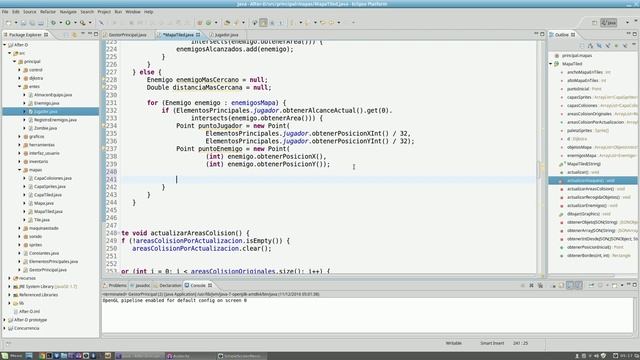Viewport: 640px width, 360px height.
Task: Click Remove All Terminated Launches in the Console
Action: tap(540, 285)
